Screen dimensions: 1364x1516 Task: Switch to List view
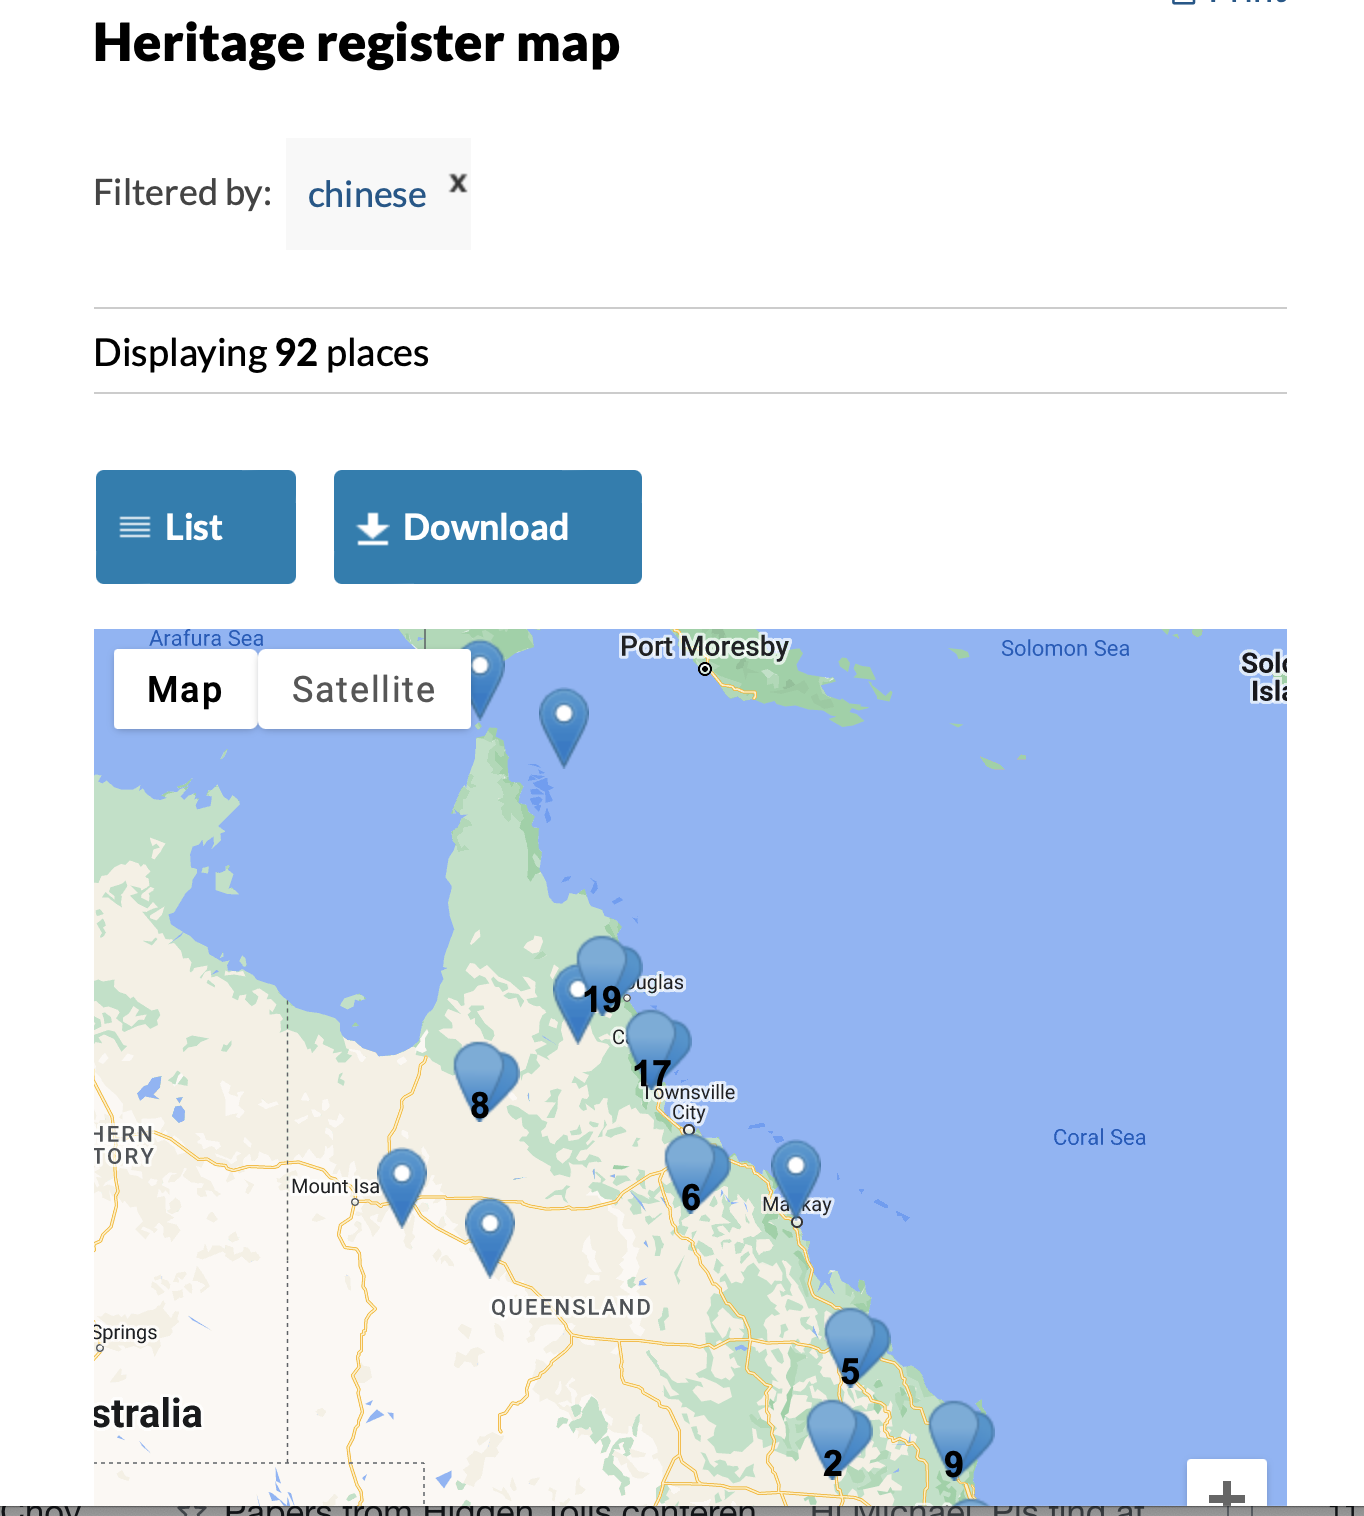click(x=196, y=527)
